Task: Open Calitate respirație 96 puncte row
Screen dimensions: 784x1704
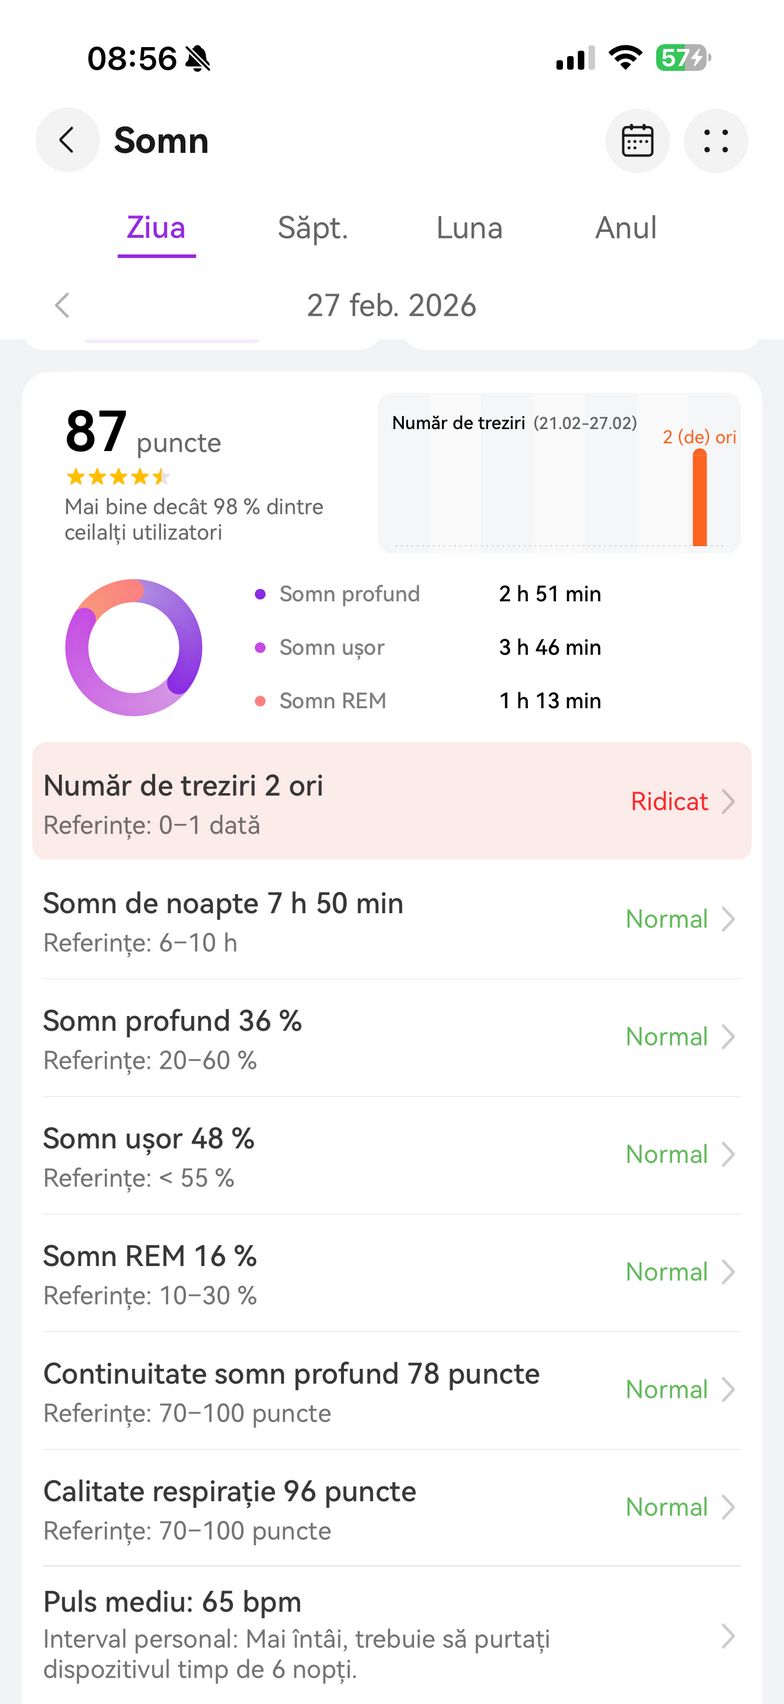Action: [392, 1508]
